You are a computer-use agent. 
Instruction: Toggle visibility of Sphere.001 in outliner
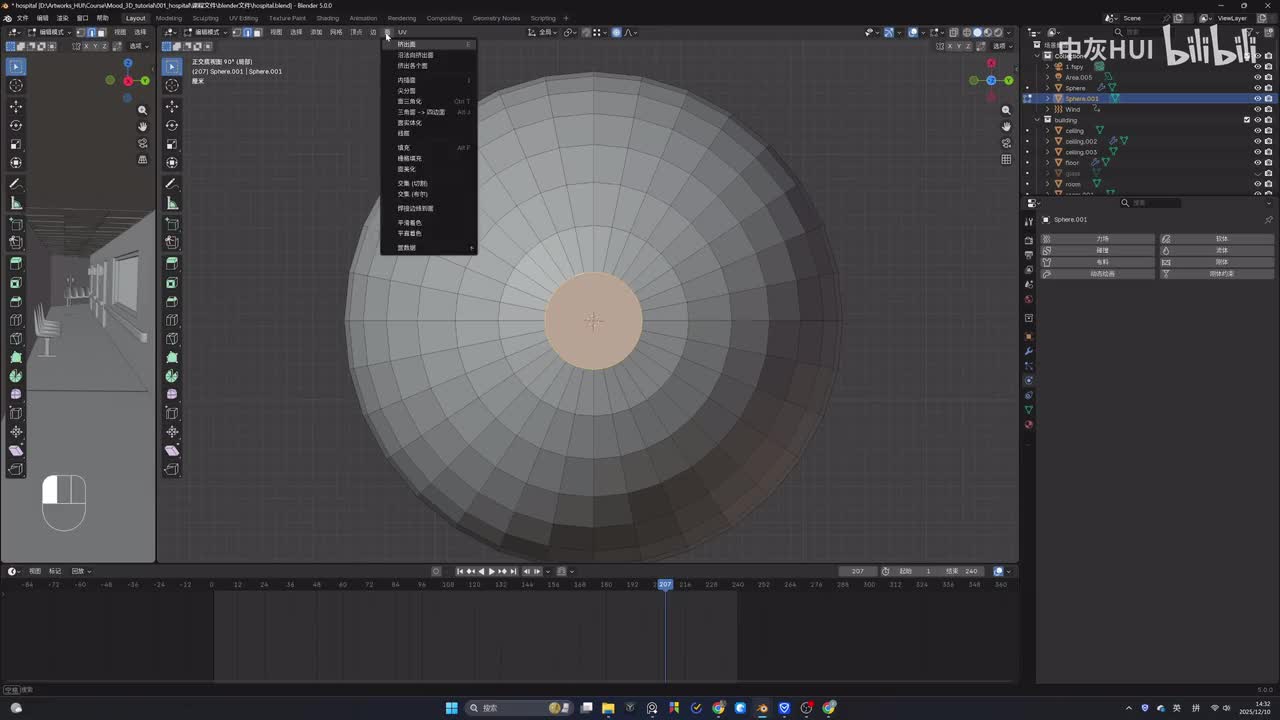tap(1257, 99)
